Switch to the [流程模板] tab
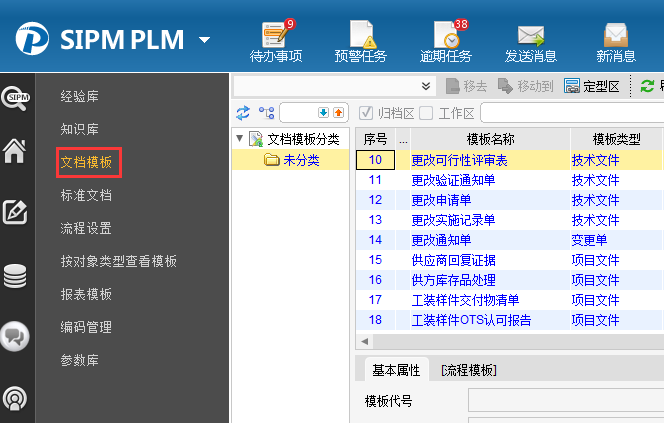Image resolution: width=664 pixels, height=423 pixels. tap(469, 370)
